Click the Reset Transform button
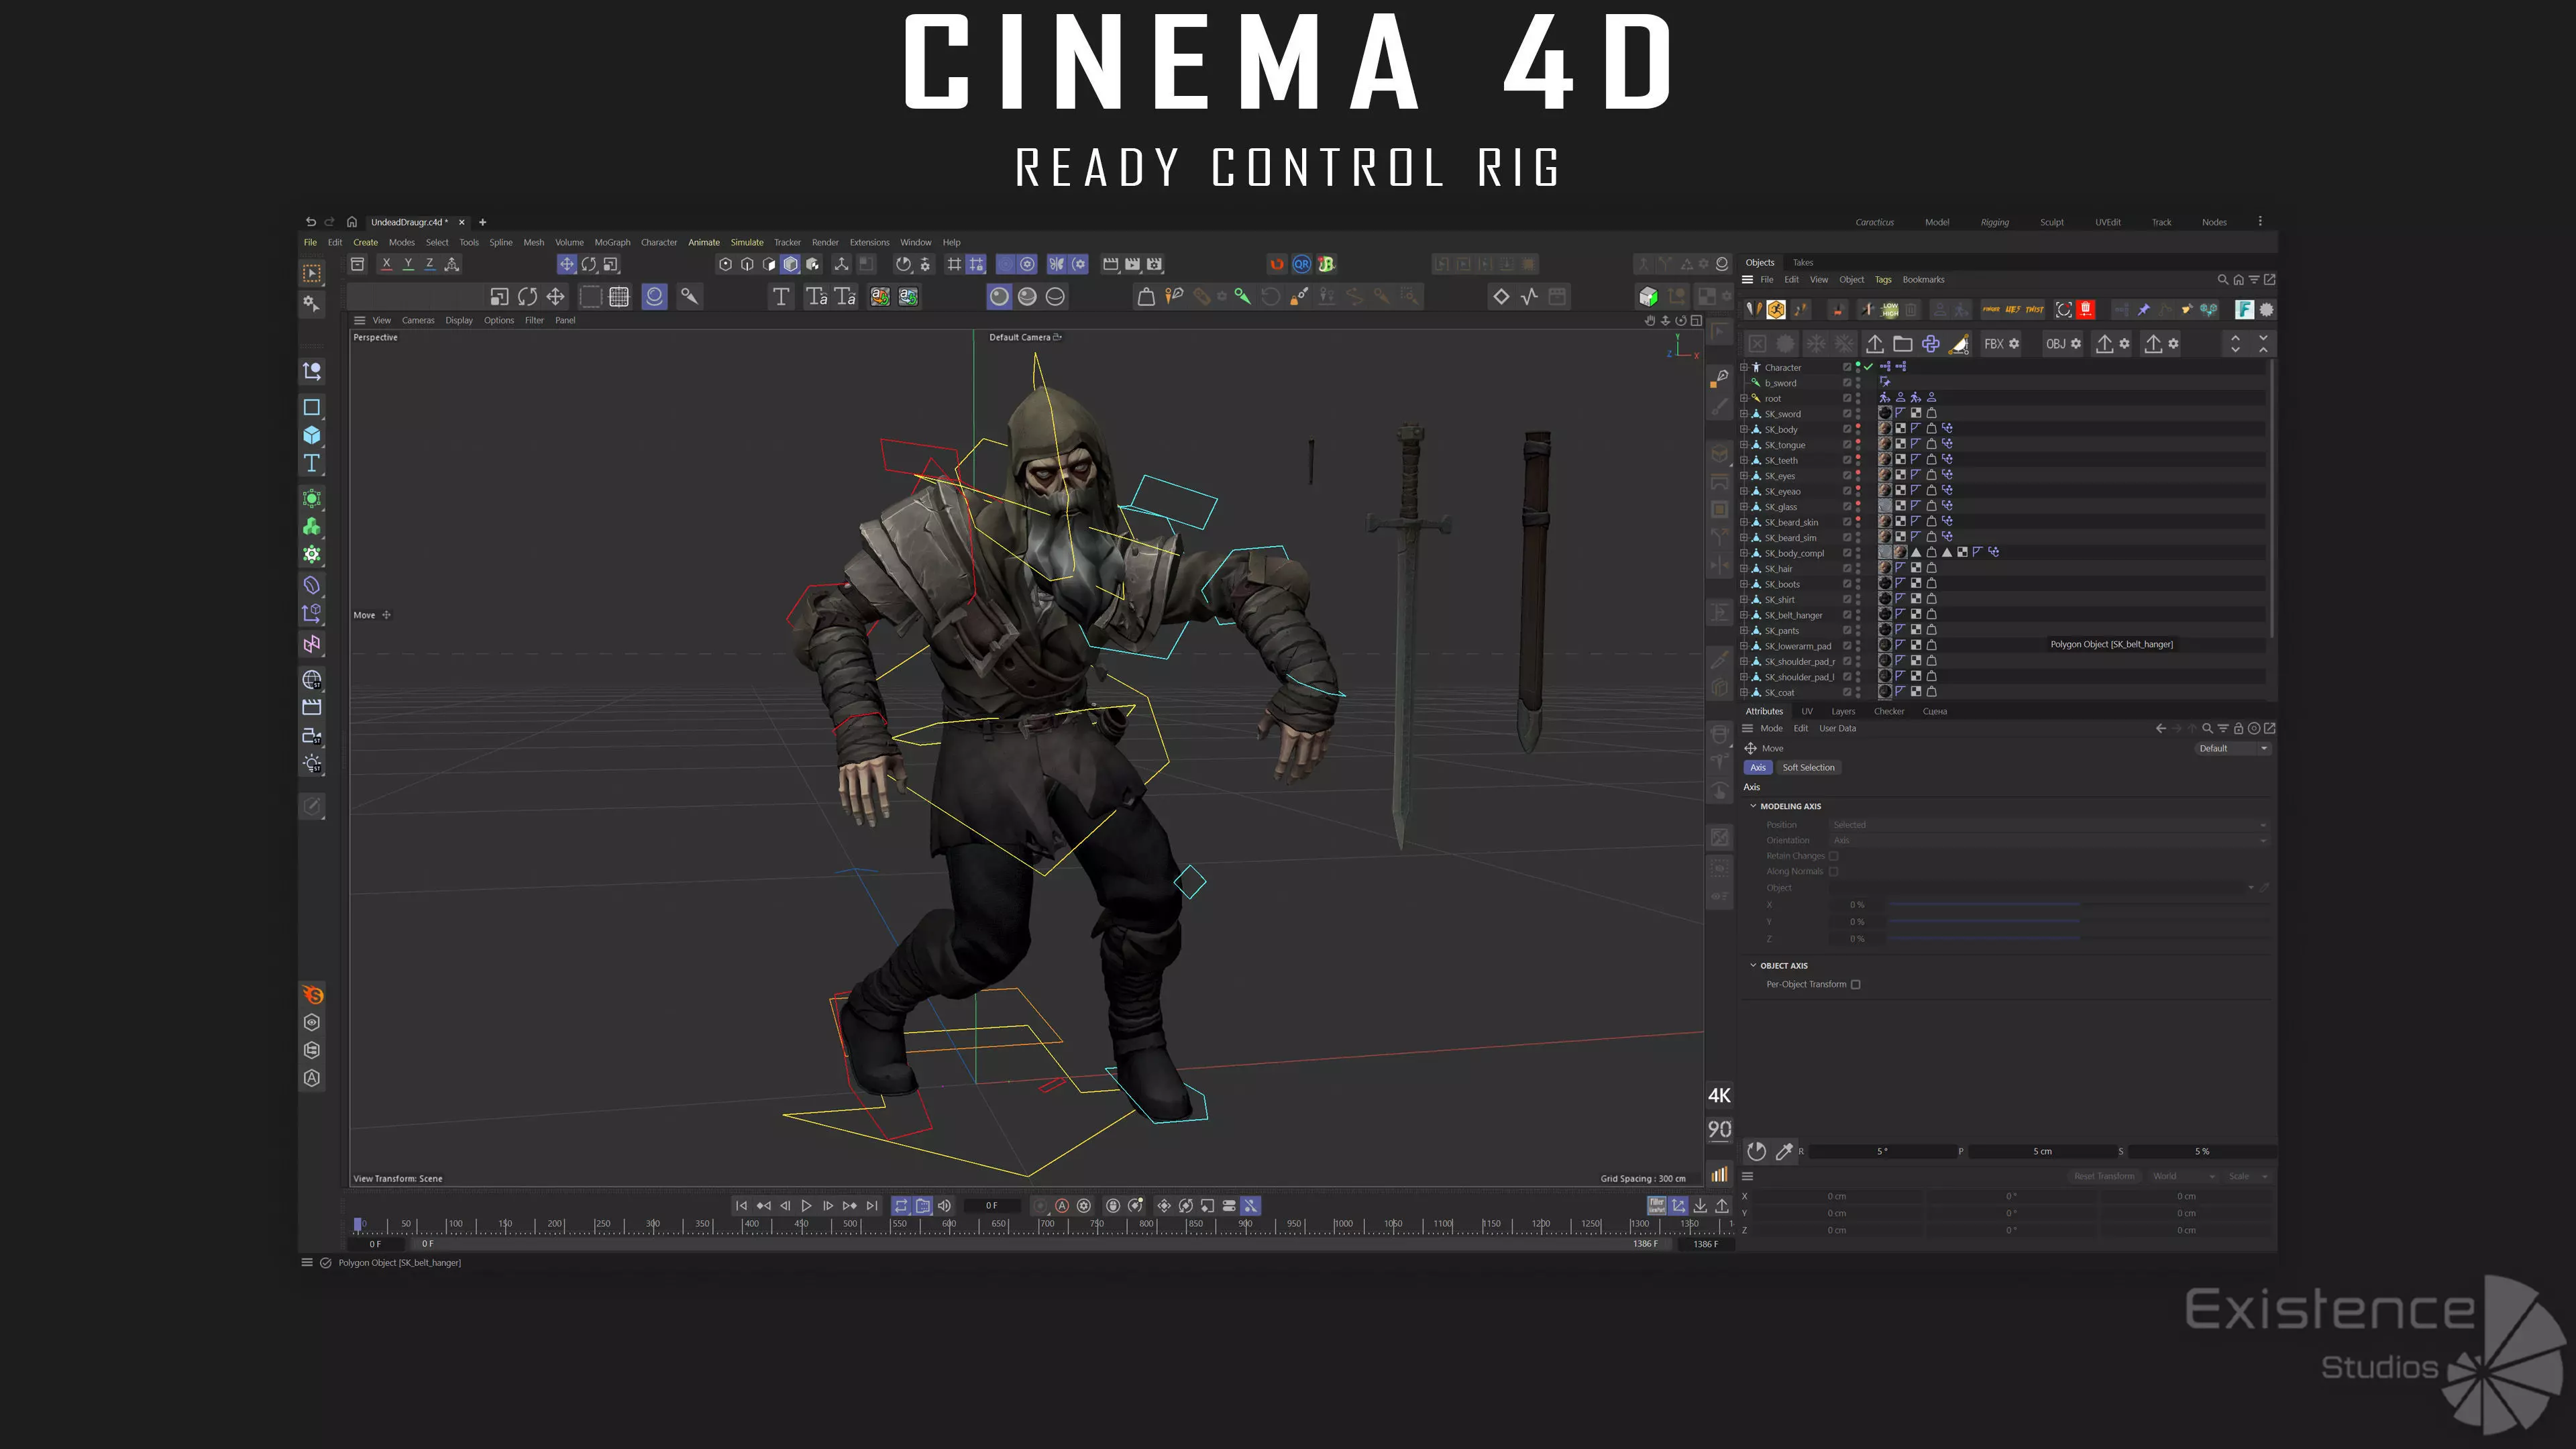The image size is (2576, 1449). point(2104,1177)
